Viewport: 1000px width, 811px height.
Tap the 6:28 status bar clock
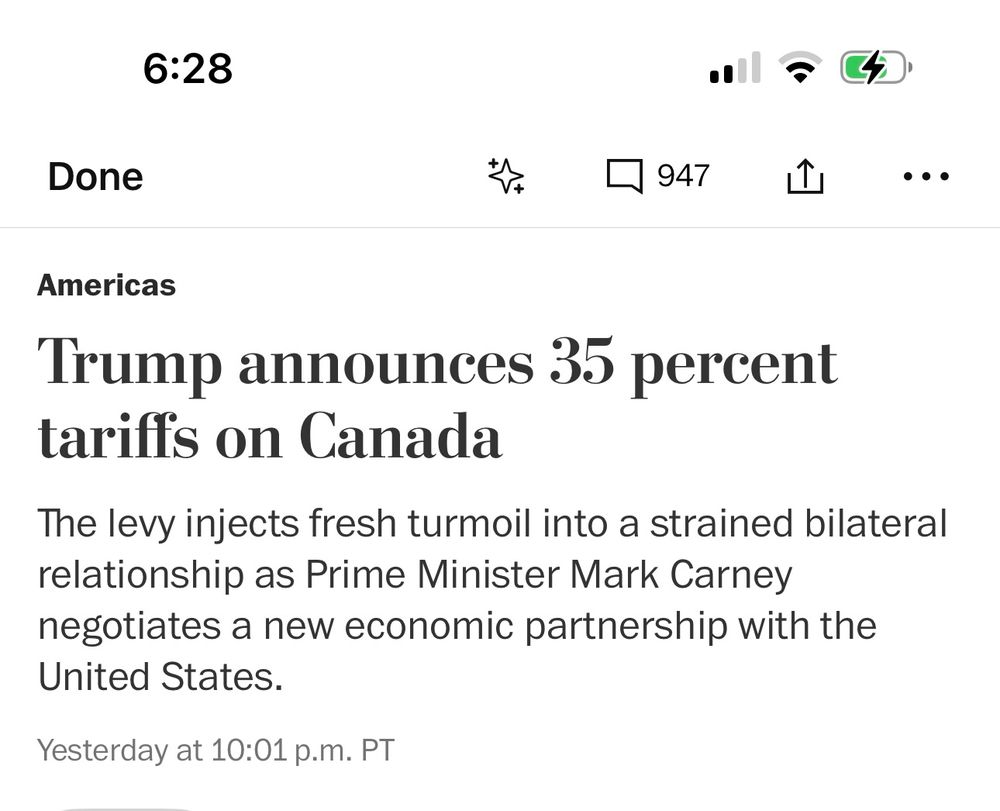[x=188, y=69]
